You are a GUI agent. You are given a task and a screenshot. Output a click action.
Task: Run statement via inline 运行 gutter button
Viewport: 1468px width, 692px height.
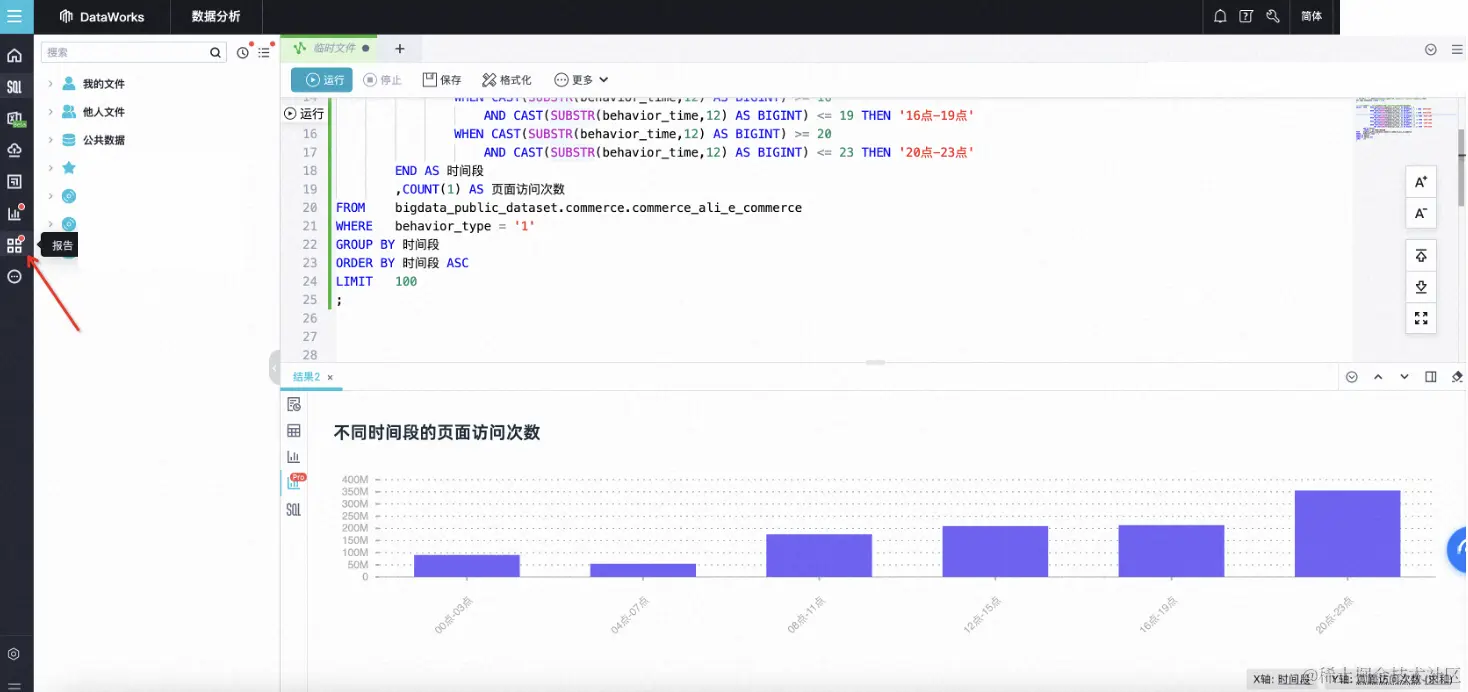coord(304,114)
